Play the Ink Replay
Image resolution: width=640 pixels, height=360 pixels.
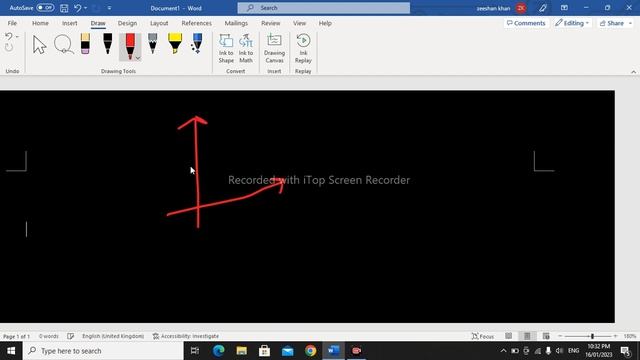(303, 49)
